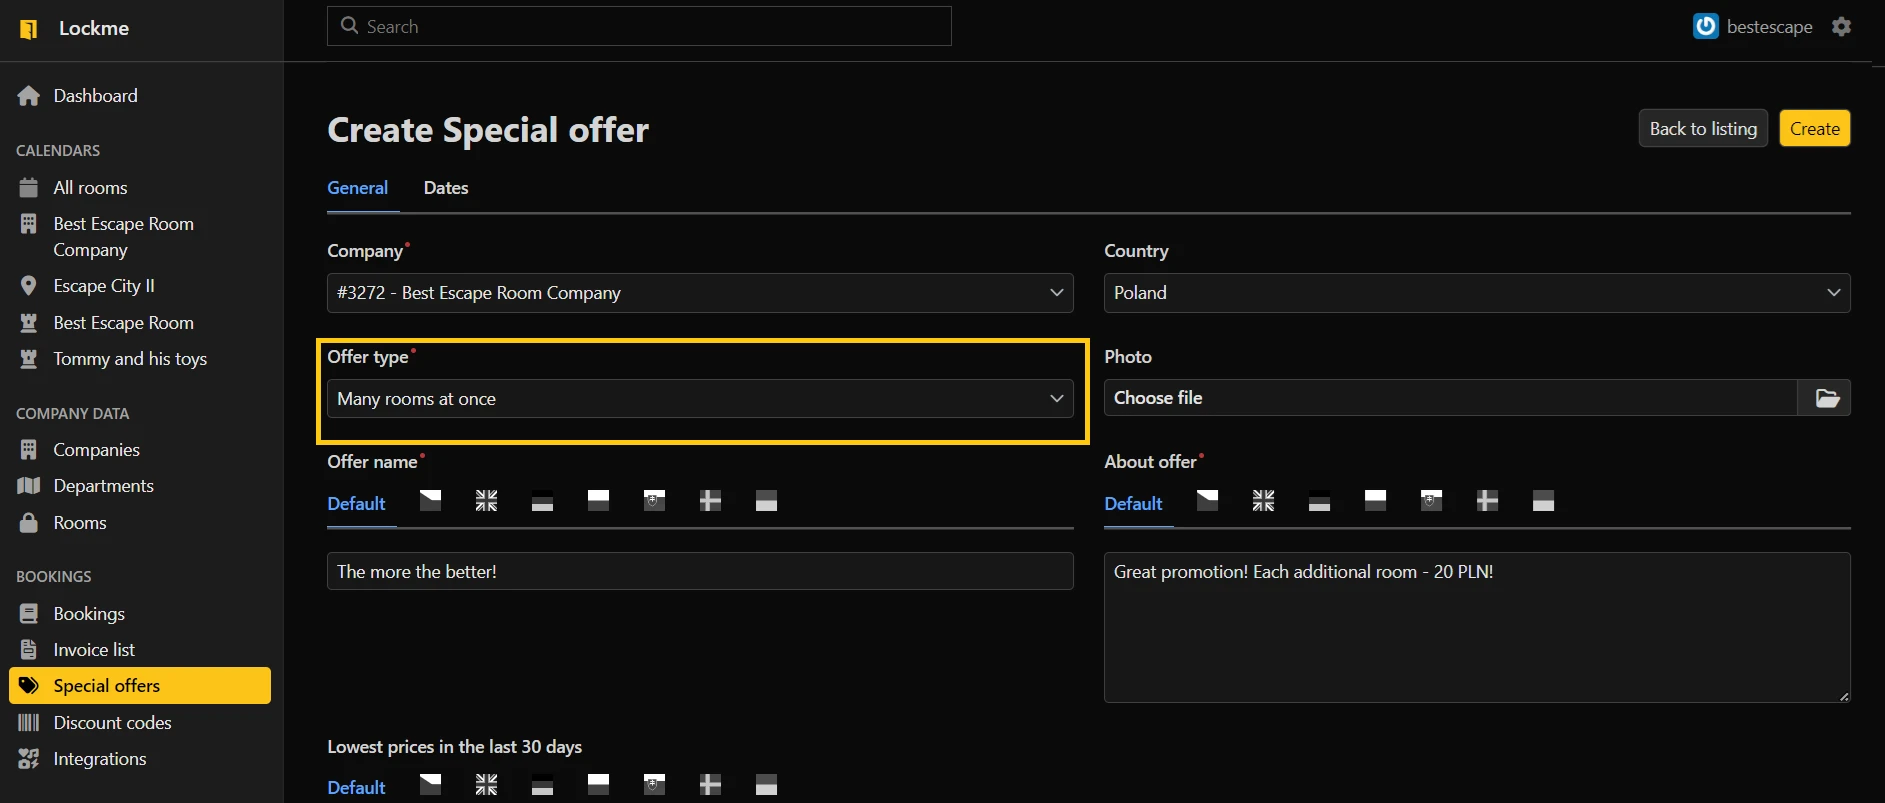Open Discount codes in sidebar
The image size is (1885, 803).
[x=112, y=723]
